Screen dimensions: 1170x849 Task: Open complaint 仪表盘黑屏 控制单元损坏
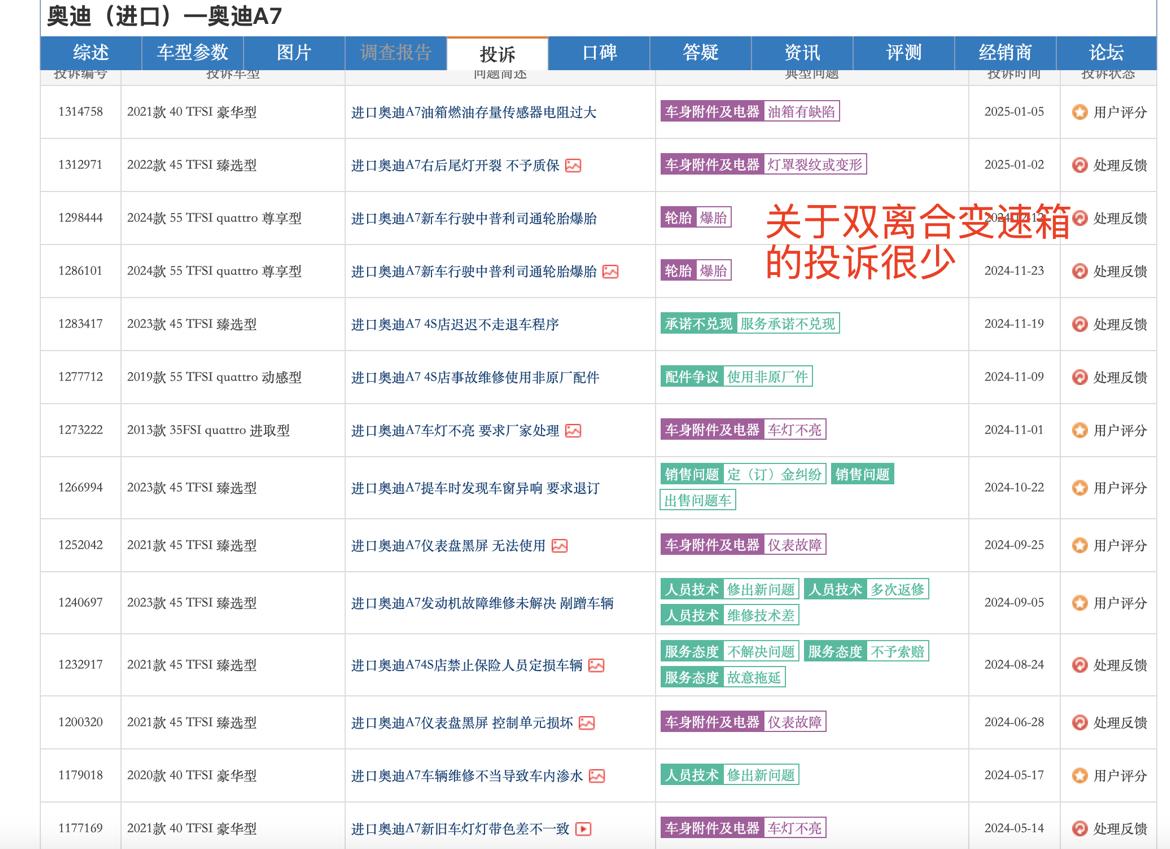462,722
